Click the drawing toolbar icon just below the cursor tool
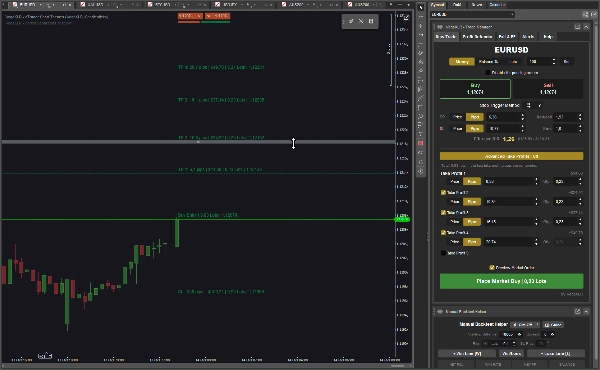 point(421,16)
